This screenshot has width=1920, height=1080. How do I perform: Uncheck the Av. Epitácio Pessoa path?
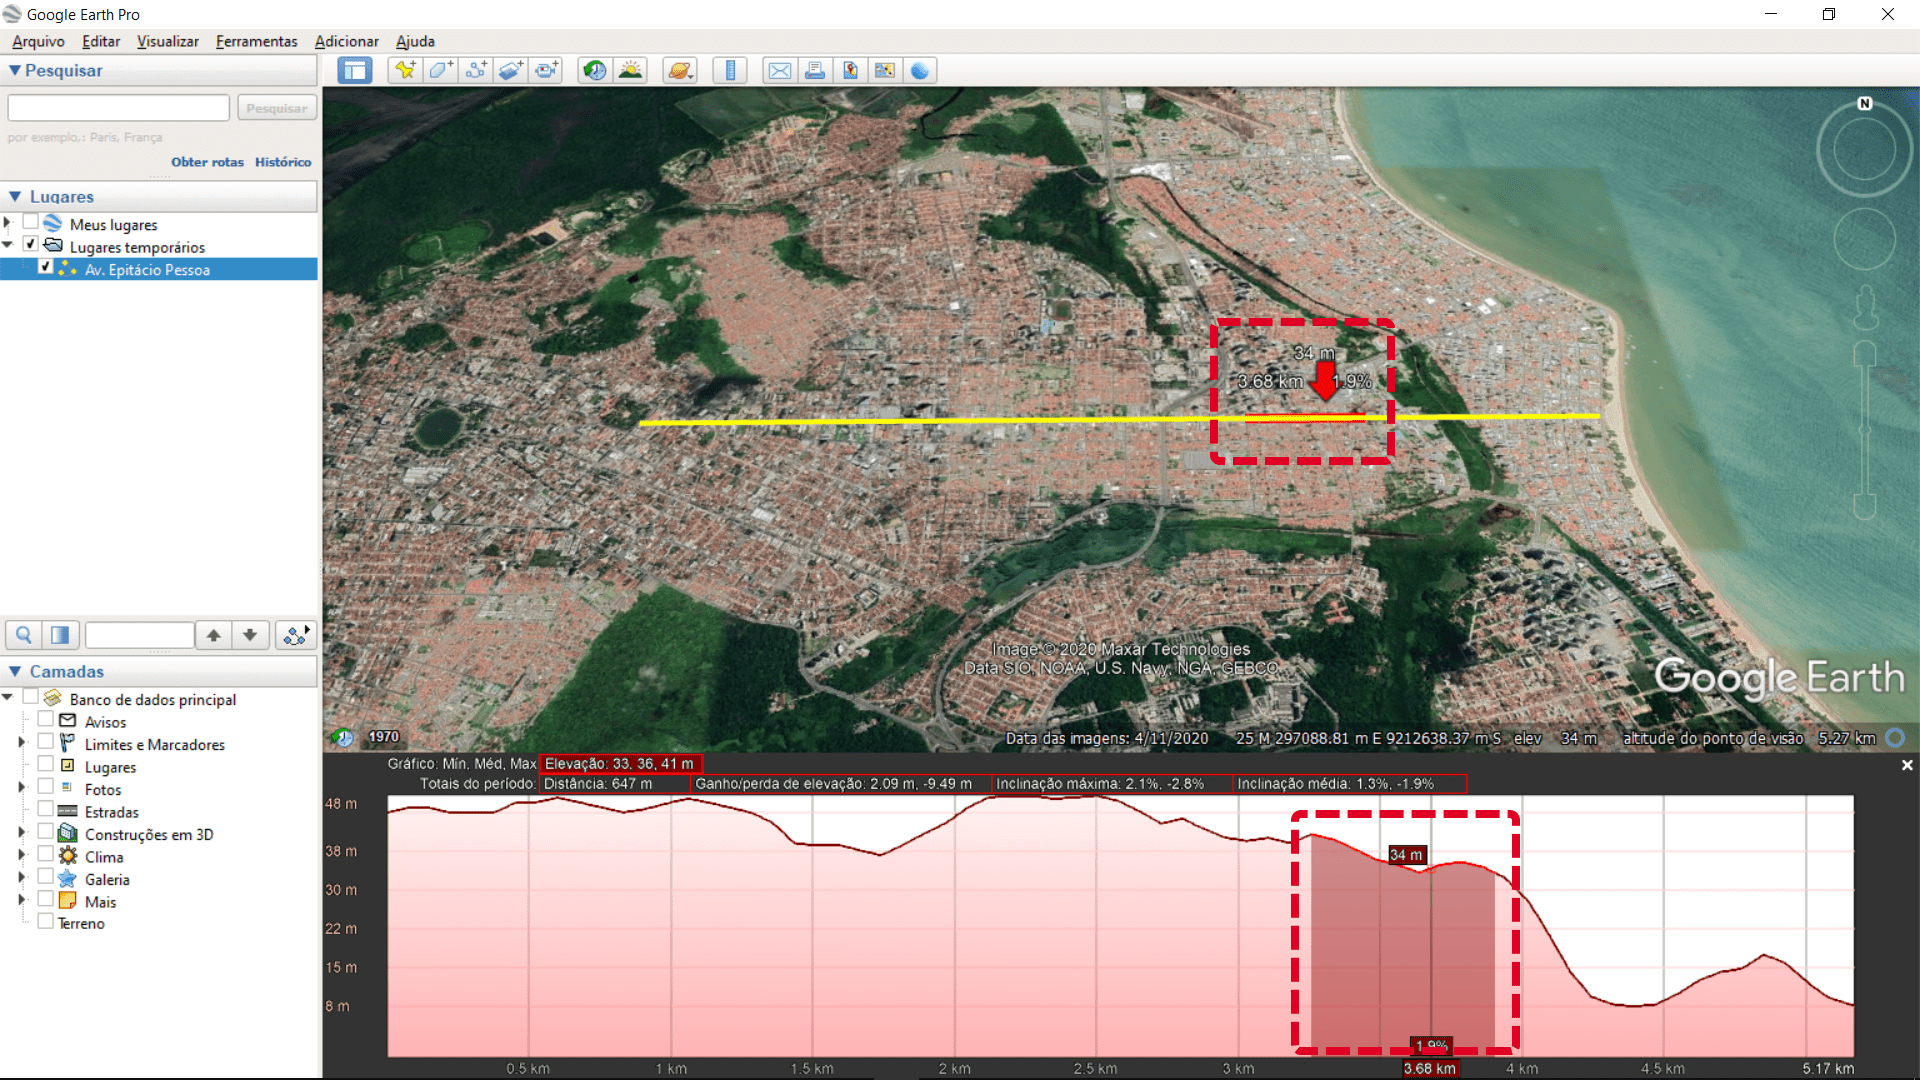click(x=46, y=267)
